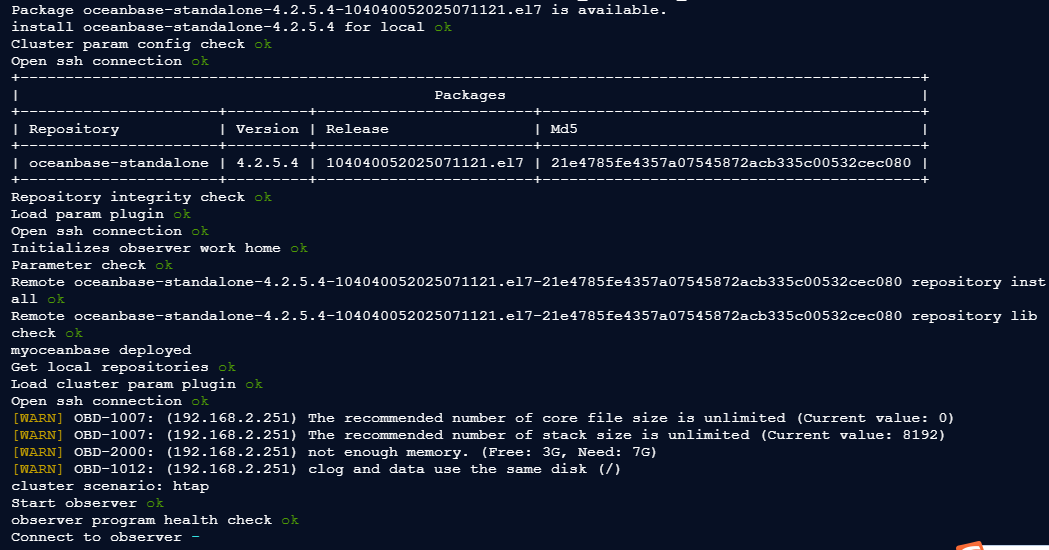This screenshot has height=550, width=1049.
Task: Click the 'Connect to observer' prompt line
Action: pos(97,537)
